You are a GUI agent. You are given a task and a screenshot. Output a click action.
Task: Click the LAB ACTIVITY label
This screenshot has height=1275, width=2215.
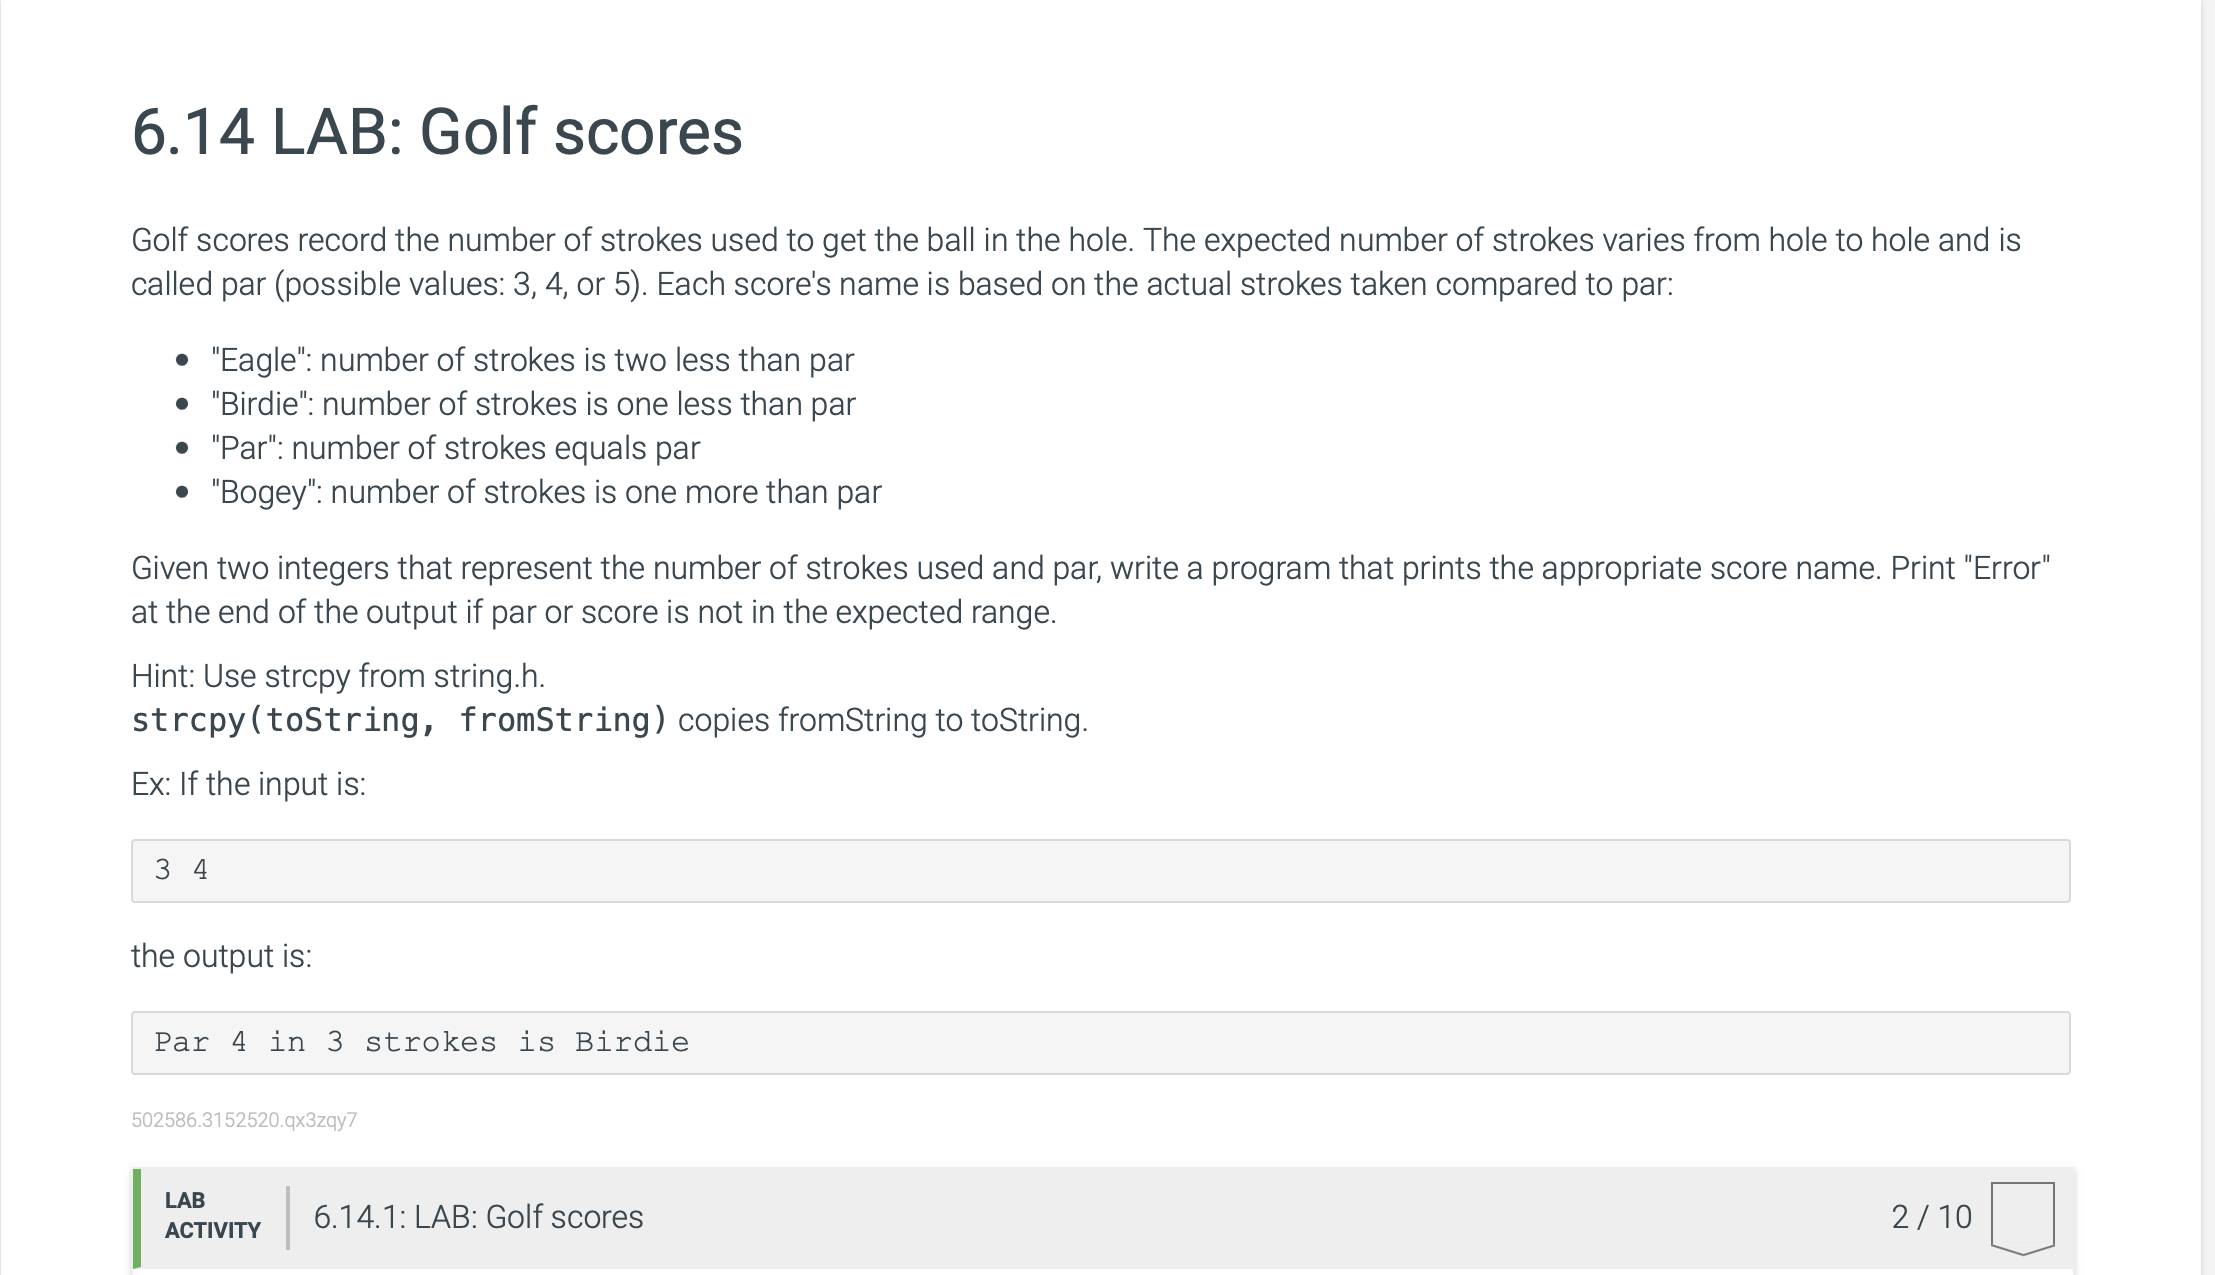pos(212,1216)
